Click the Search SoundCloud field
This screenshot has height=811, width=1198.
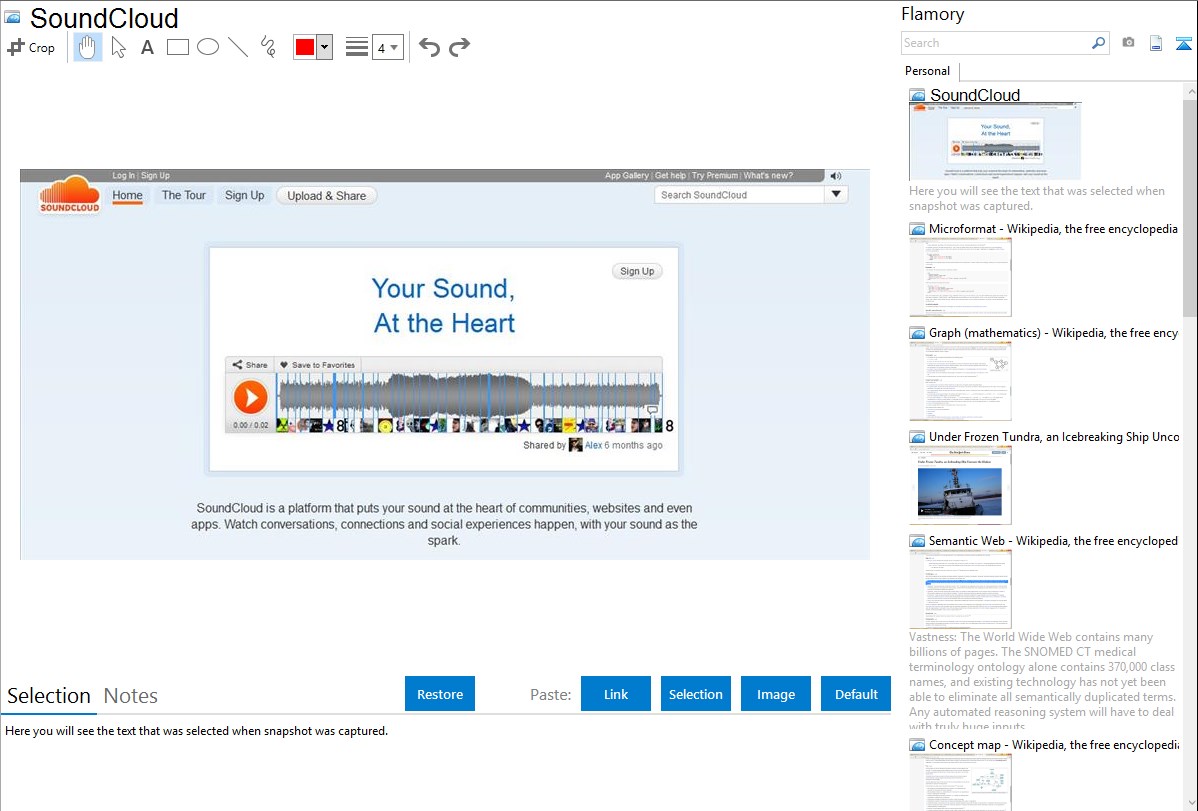[x=740, y=195]
